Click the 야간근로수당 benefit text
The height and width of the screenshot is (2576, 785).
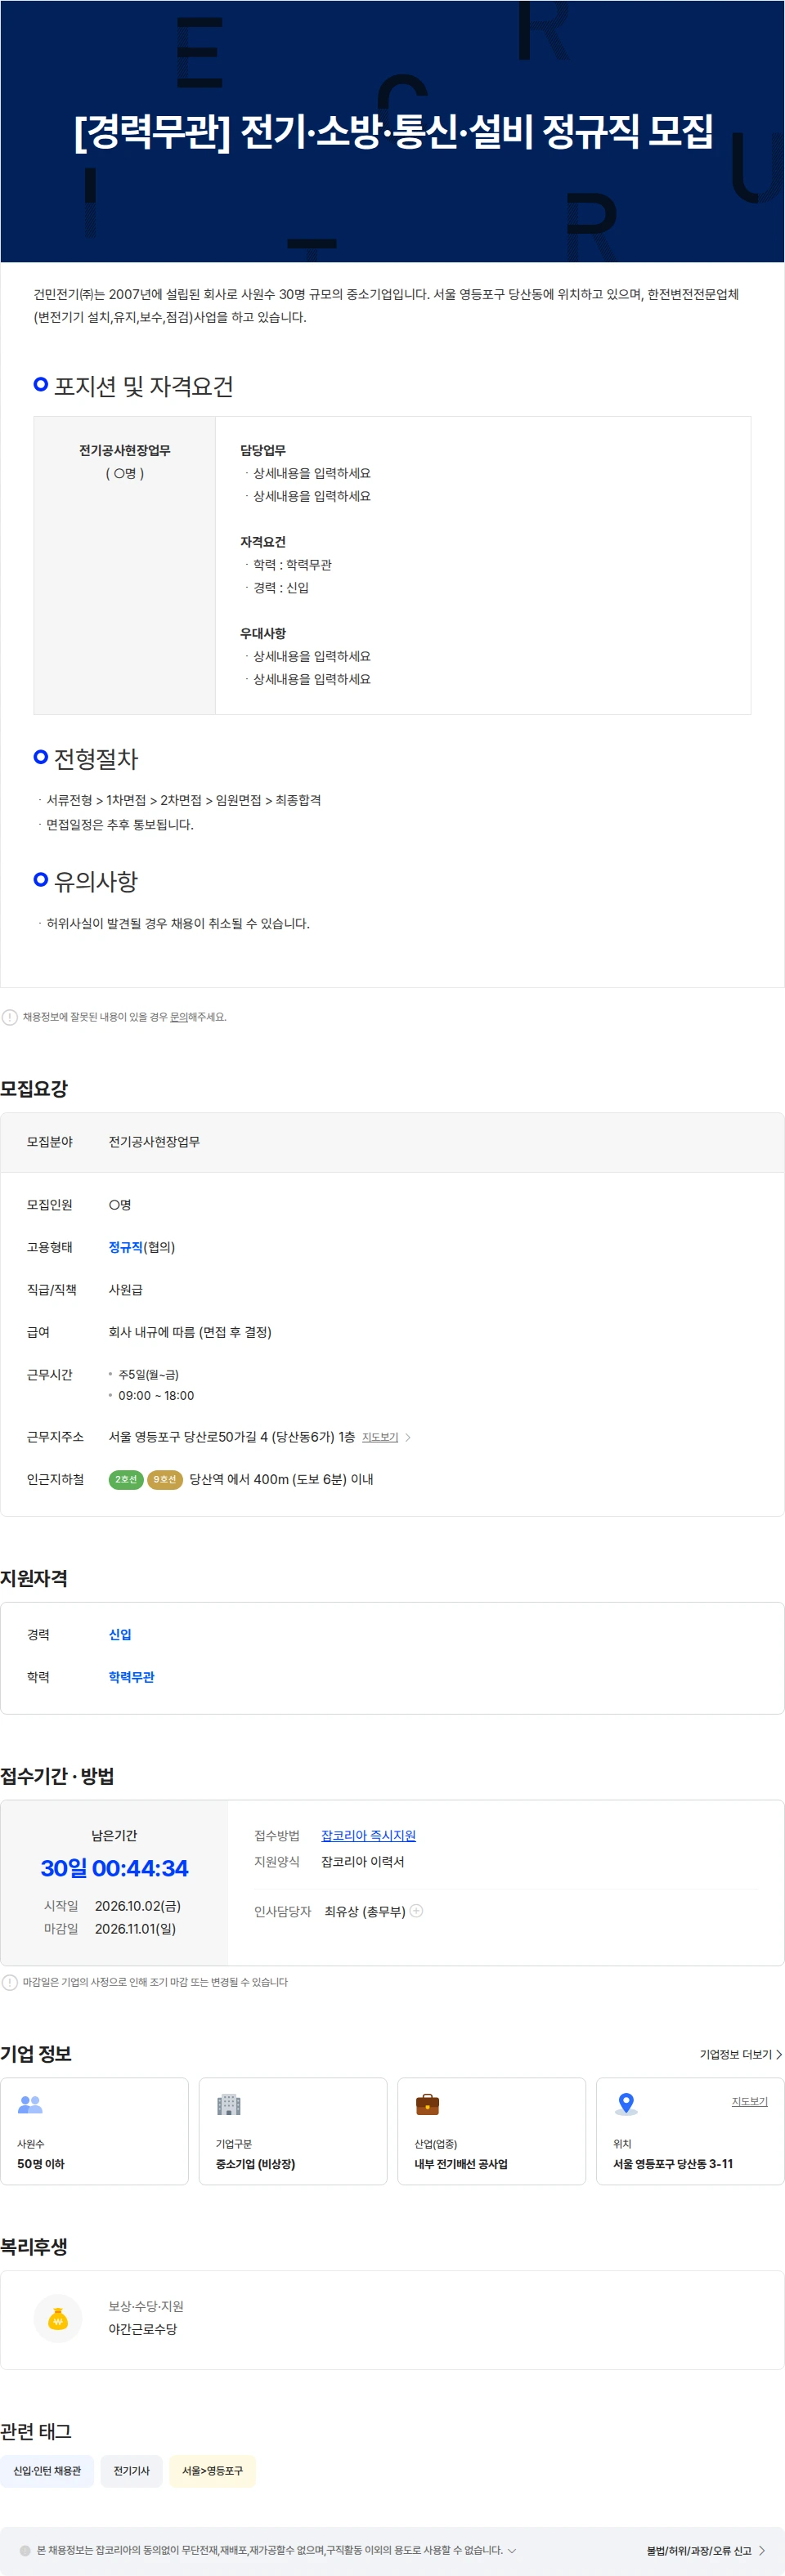pos(143,2329)
